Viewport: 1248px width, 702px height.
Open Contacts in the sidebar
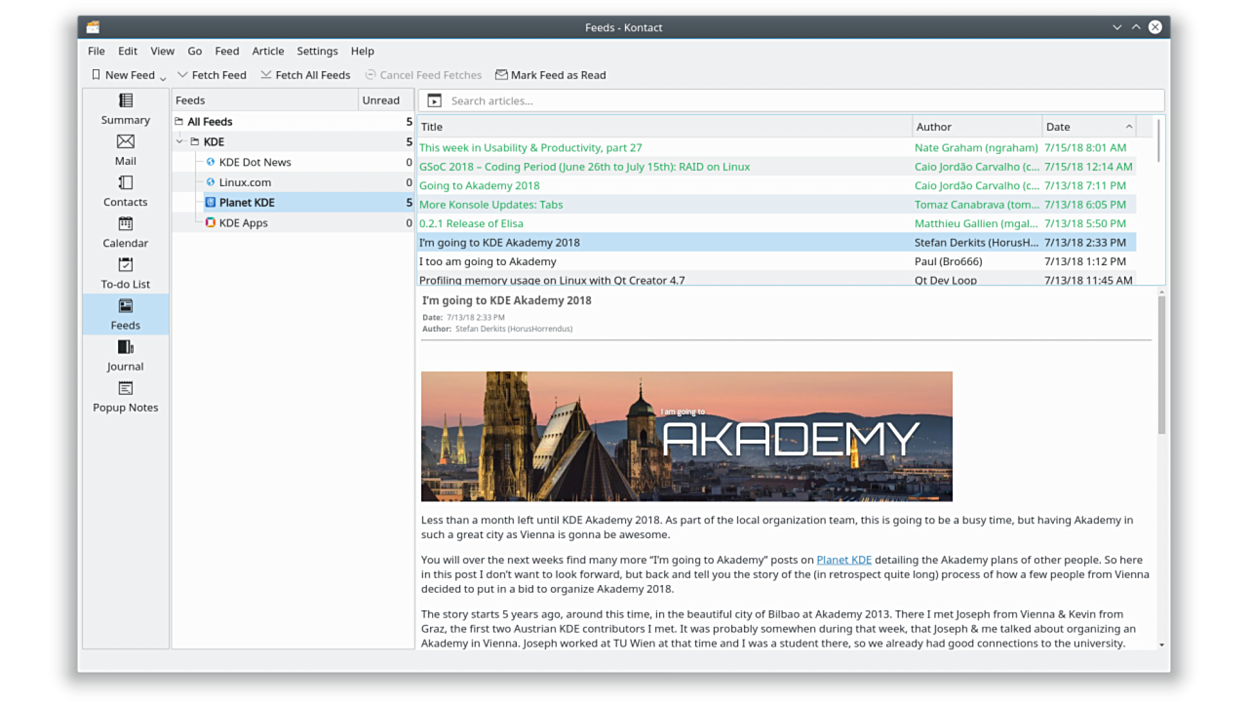pyautogui.click(x=125, y=191)
